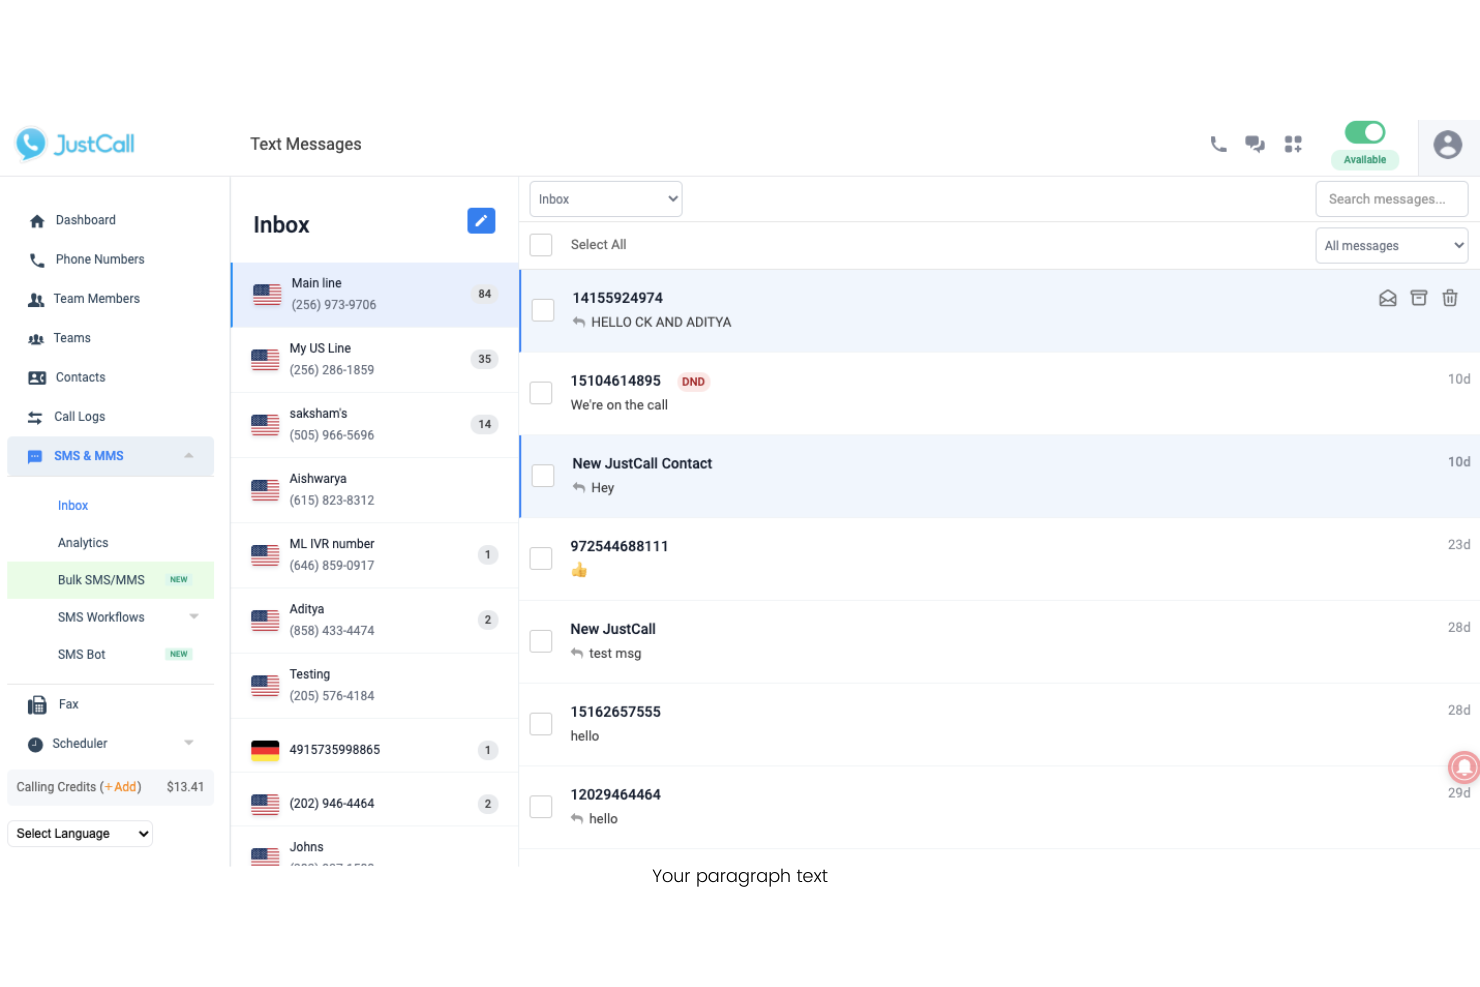Screen dimensions: 1480x987
Task: Click the compose new message pencil icon
Action: tap(481, 221)
